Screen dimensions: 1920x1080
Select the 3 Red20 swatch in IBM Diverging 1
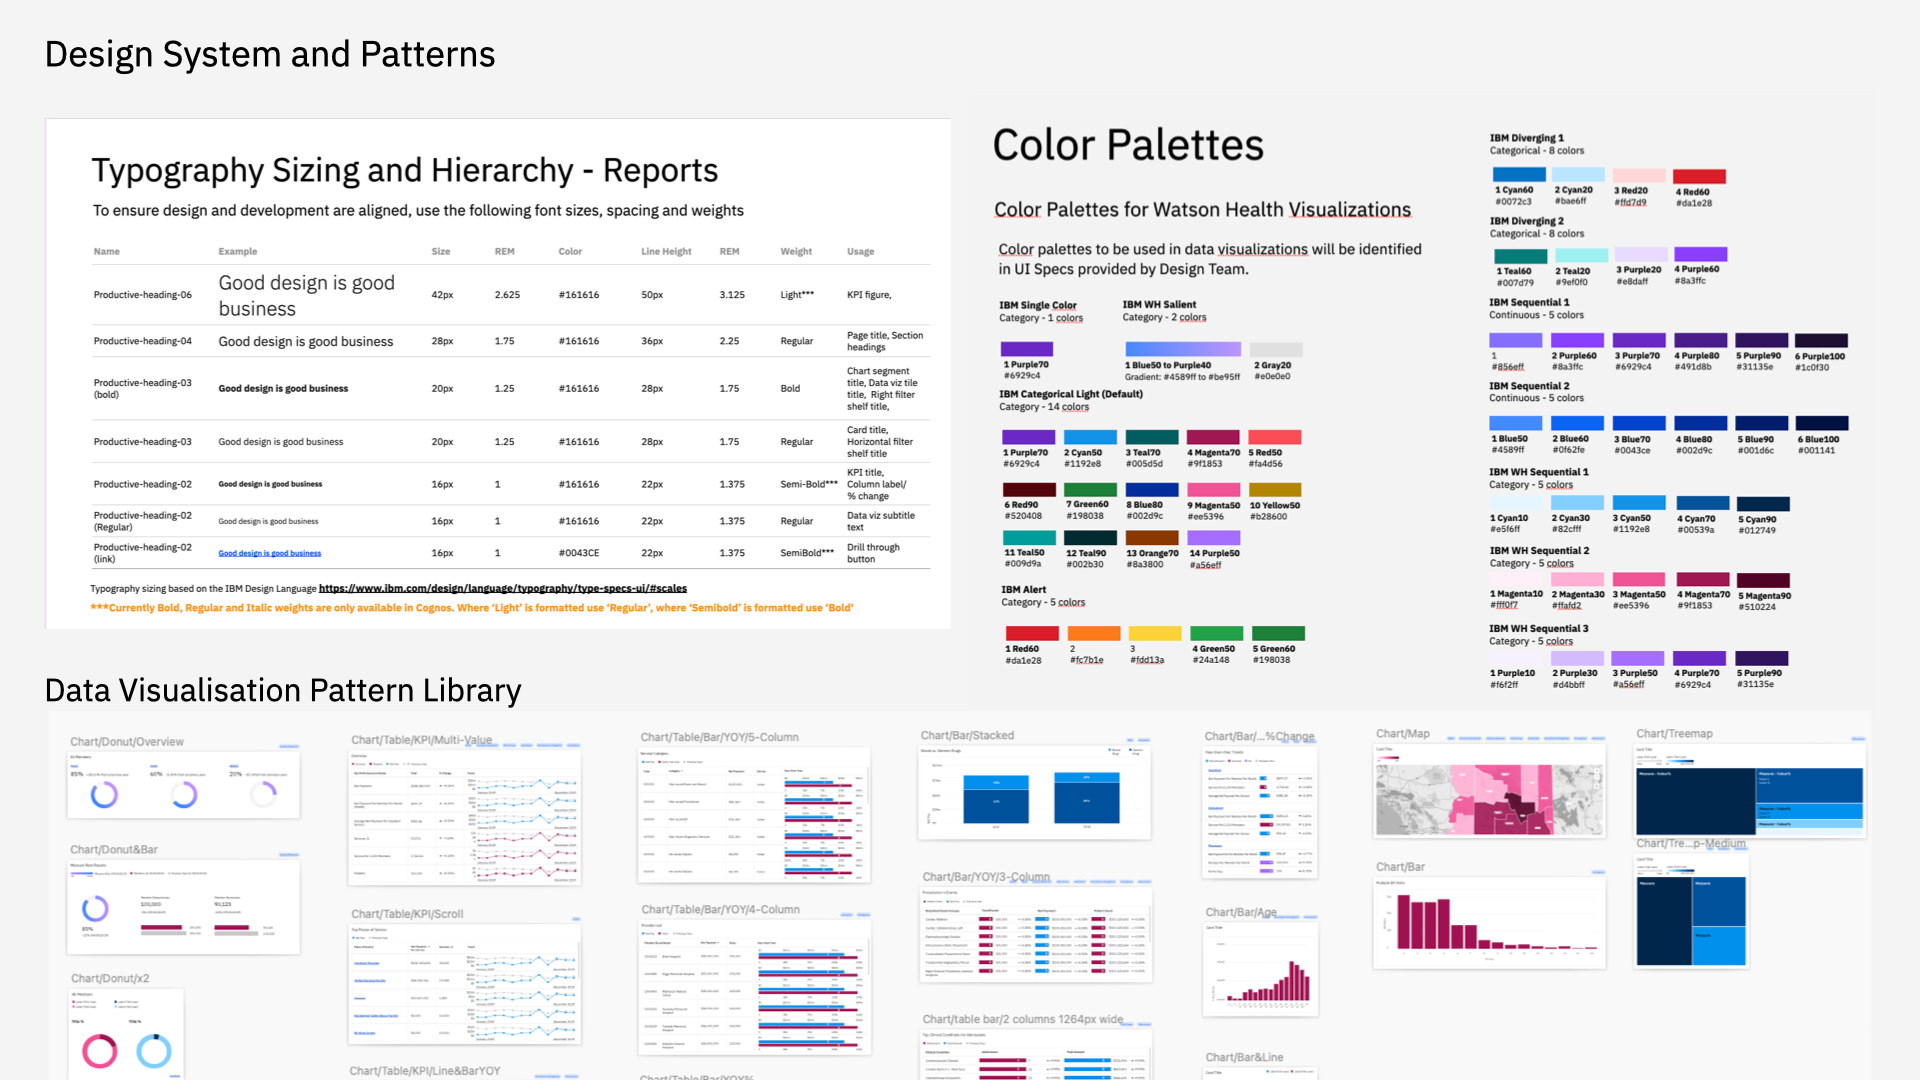(x=1638, y=175)
